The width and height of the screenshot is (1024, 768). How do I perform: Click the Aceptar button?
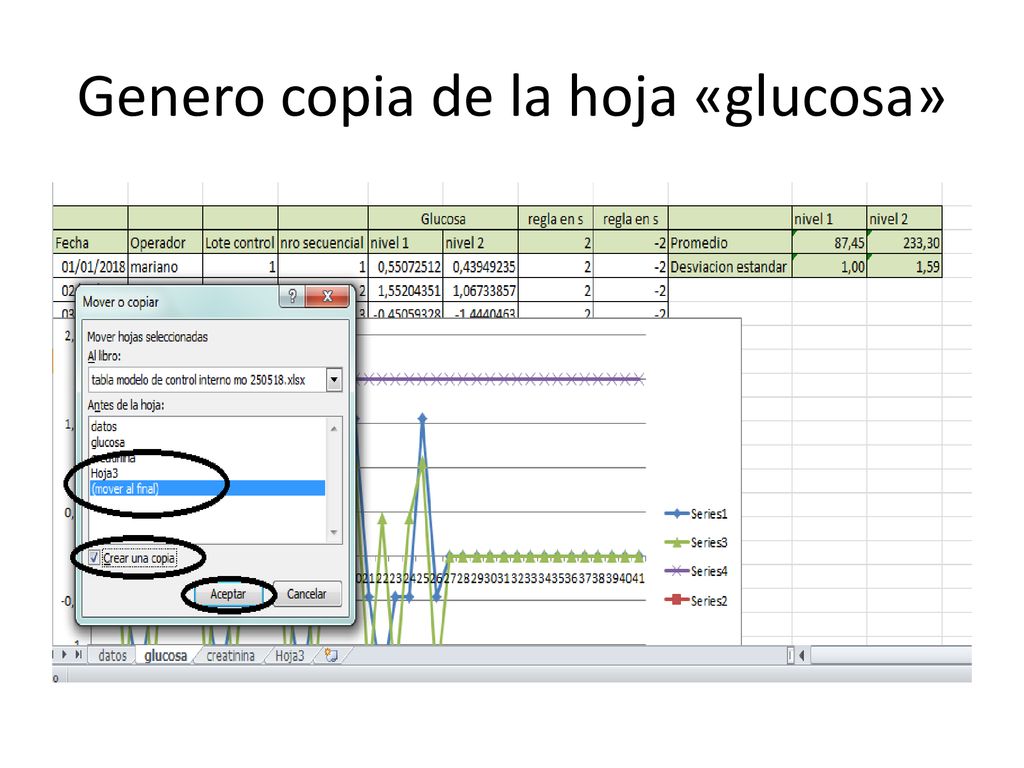pos(228,594)
